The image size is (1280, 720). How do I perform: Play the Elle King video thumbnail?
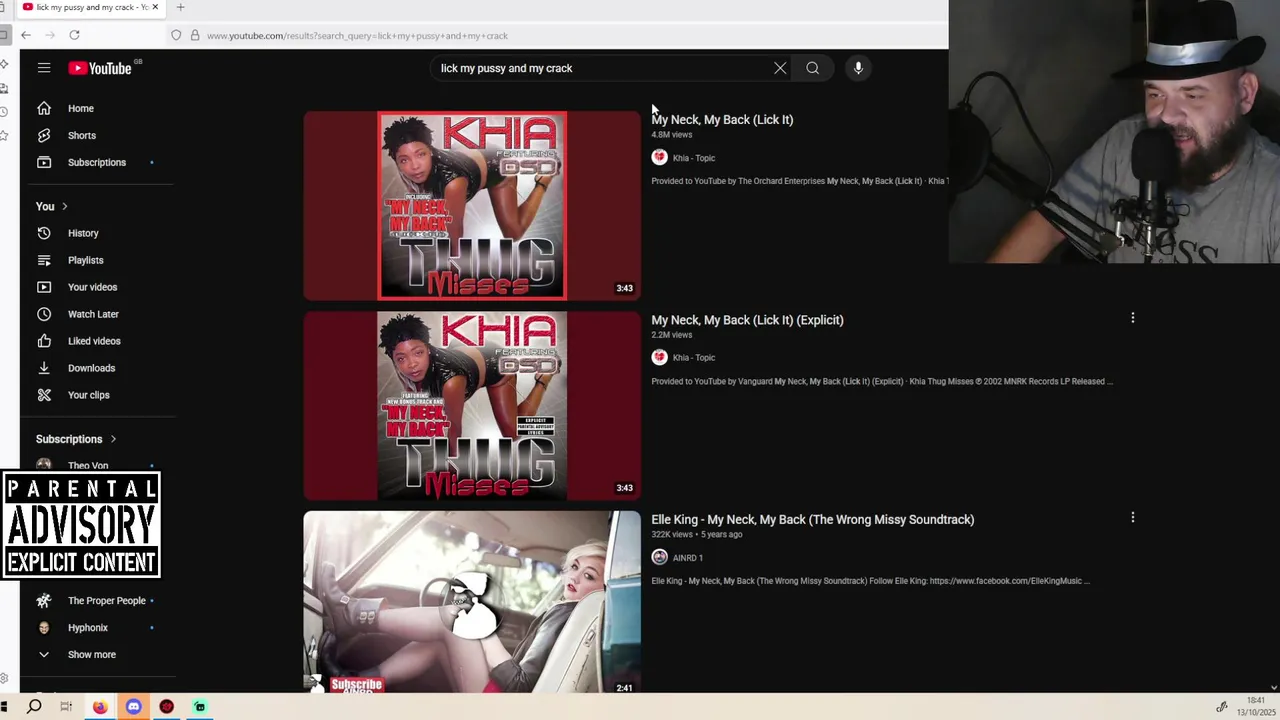(x=472, y=601)
